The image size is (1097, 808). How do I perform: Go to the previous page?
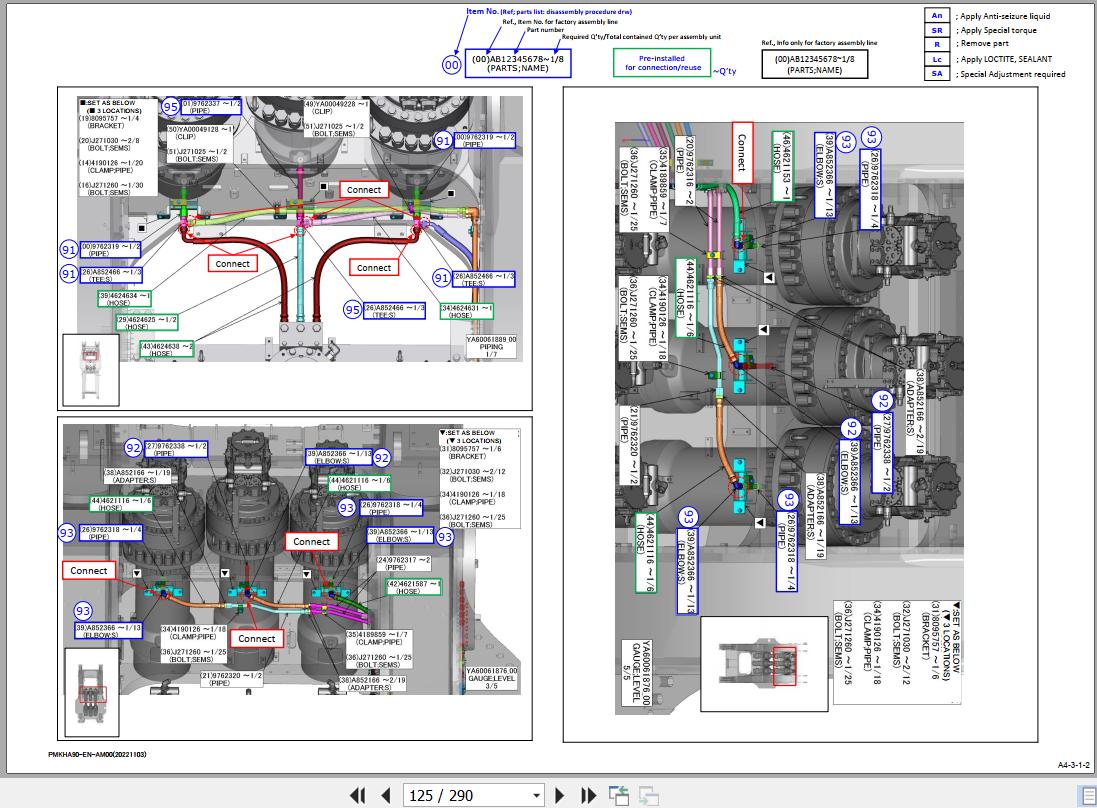click(x=386, y=795)
